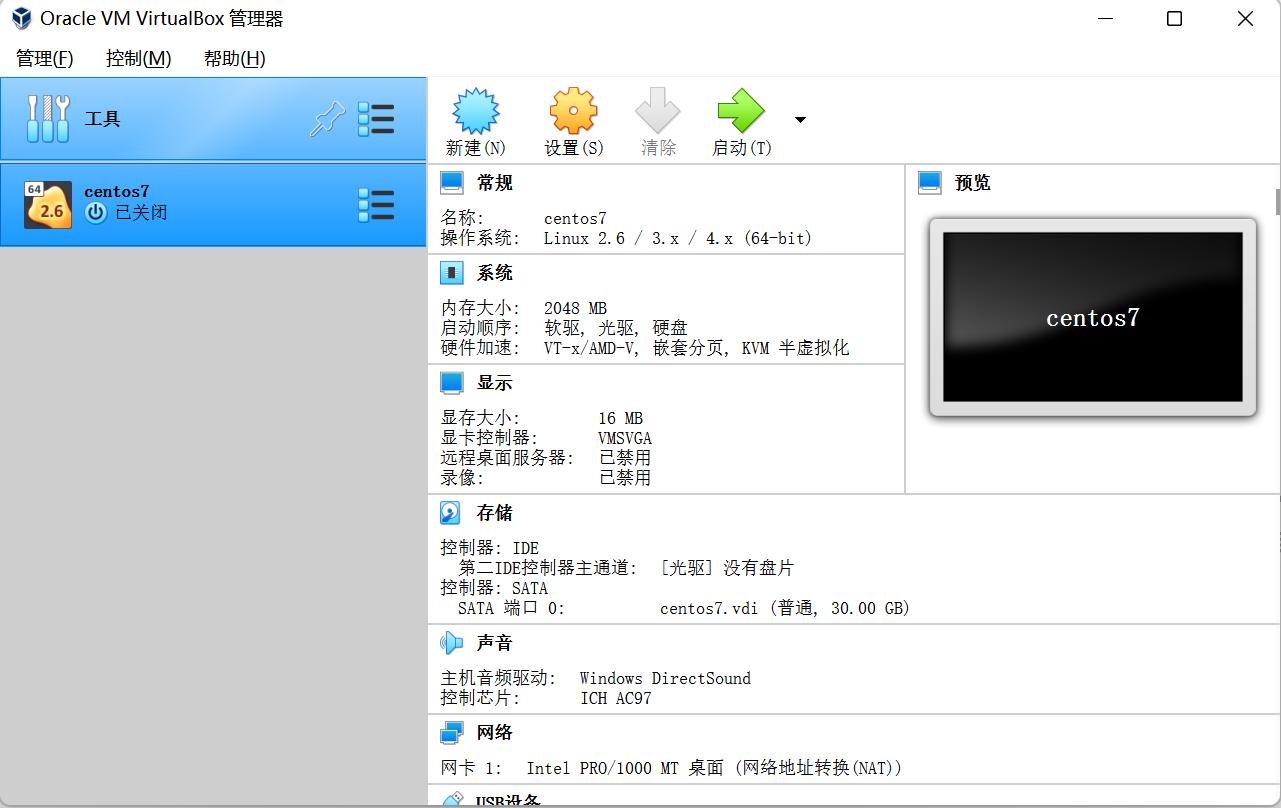Click the 预览 panel heading
Viewport: 1281px width, 808px height.
[x=973, y=183]
